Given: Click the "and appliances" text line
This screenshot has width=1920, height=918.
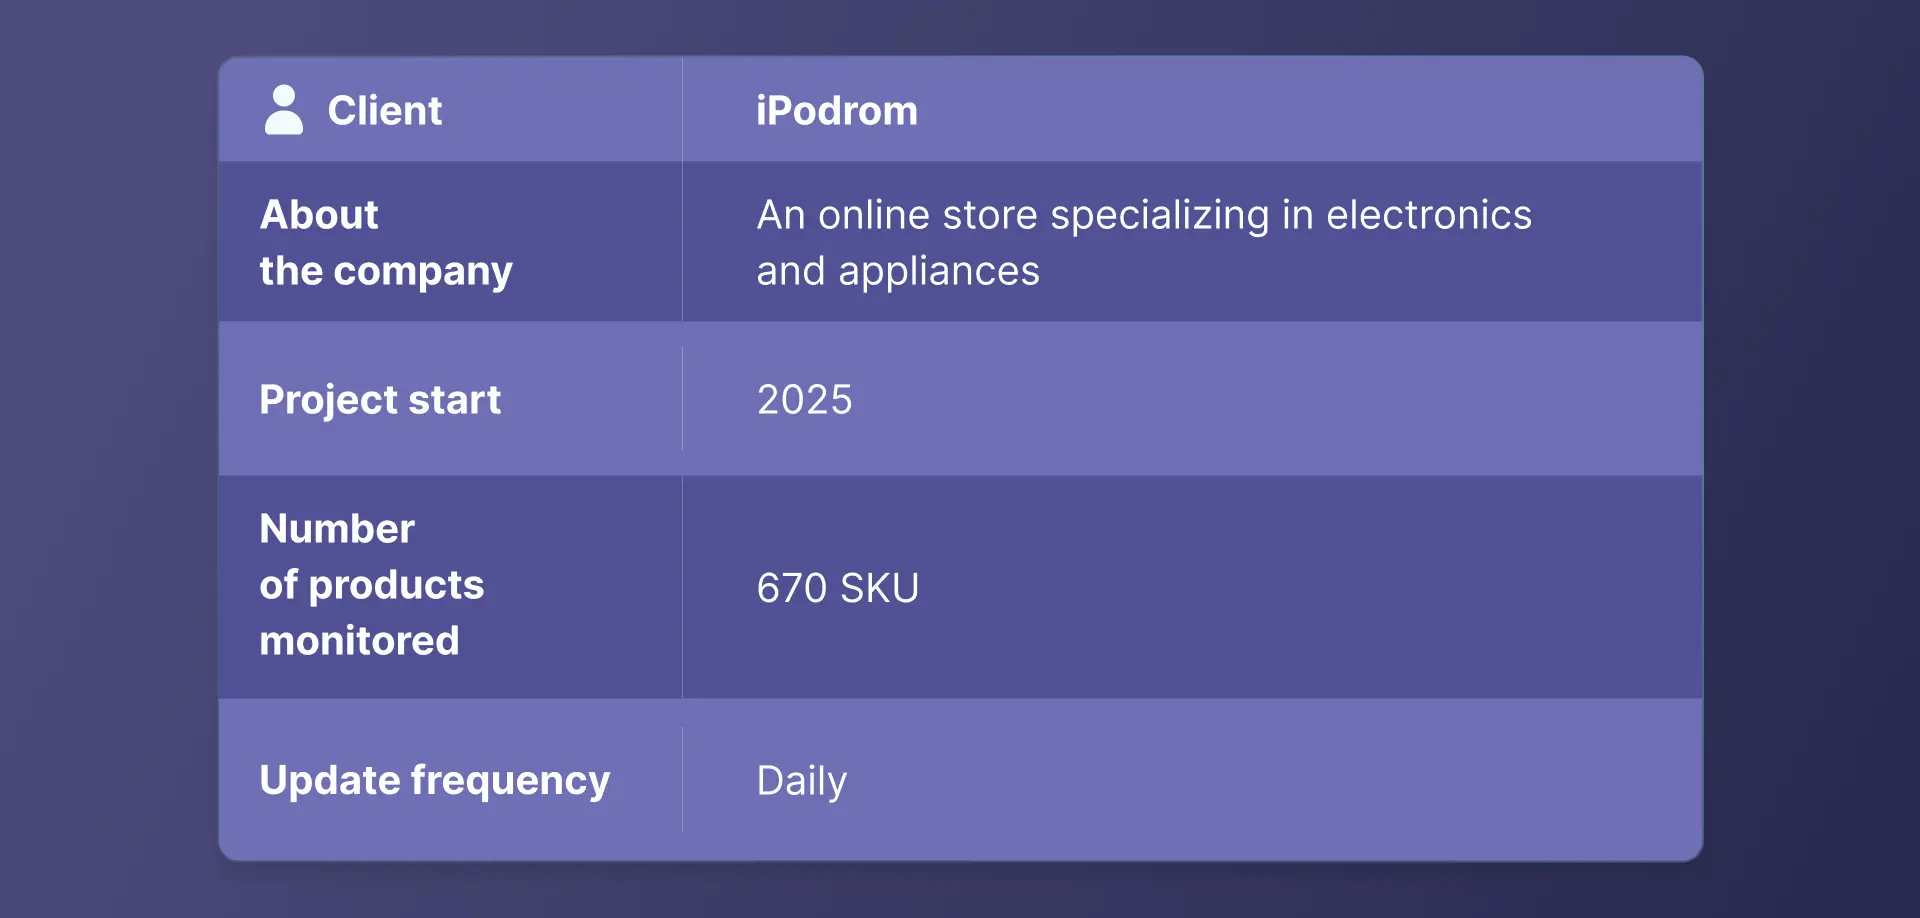Looking at the screenshot, I should click(x=898, y=271).
